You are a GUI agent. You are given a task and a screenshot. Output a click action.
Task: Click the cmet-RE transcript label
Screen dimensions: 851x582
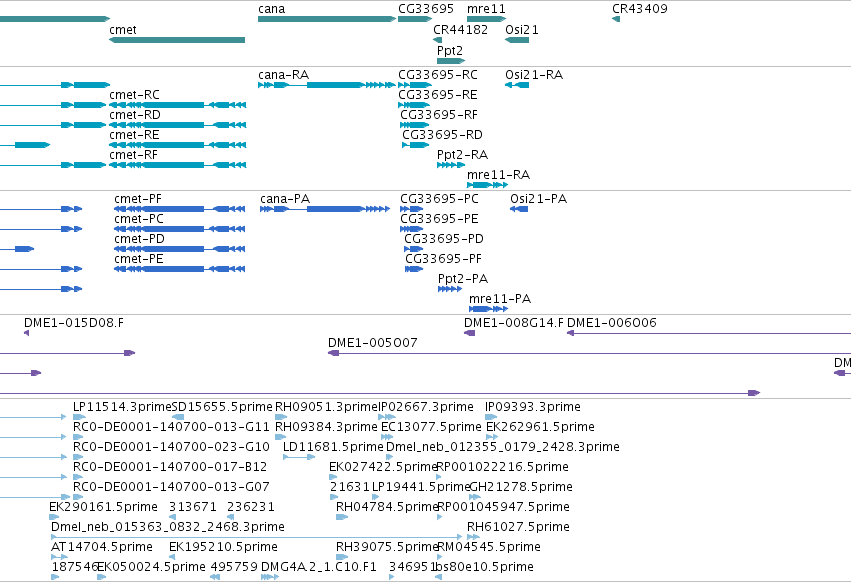[x=135, y=135]
